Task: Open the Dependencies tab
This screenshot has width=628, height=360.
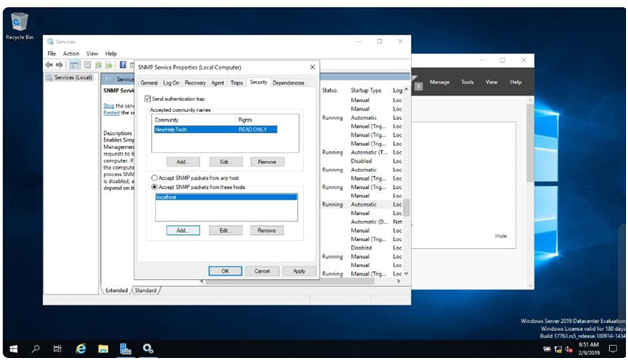Action: (288, 83)
